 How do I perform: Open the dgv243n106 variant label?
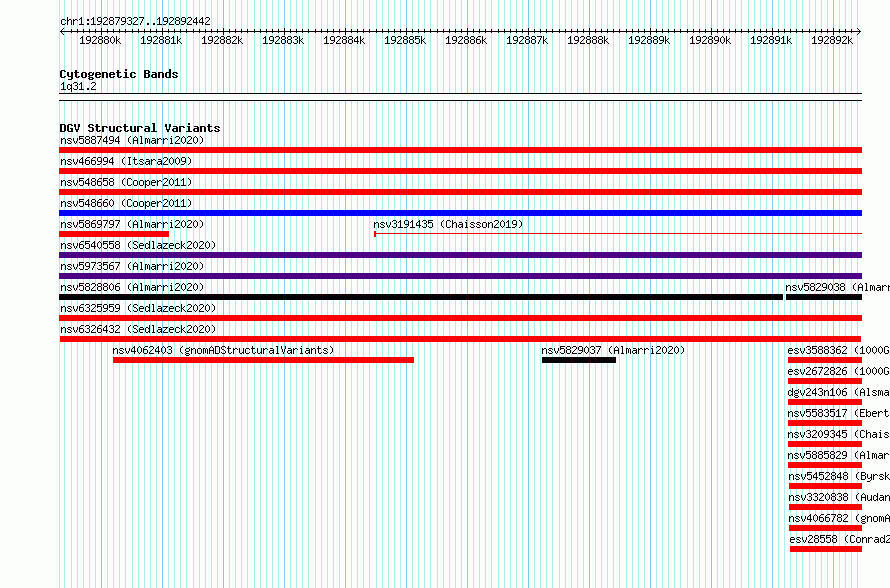point(839,392)
